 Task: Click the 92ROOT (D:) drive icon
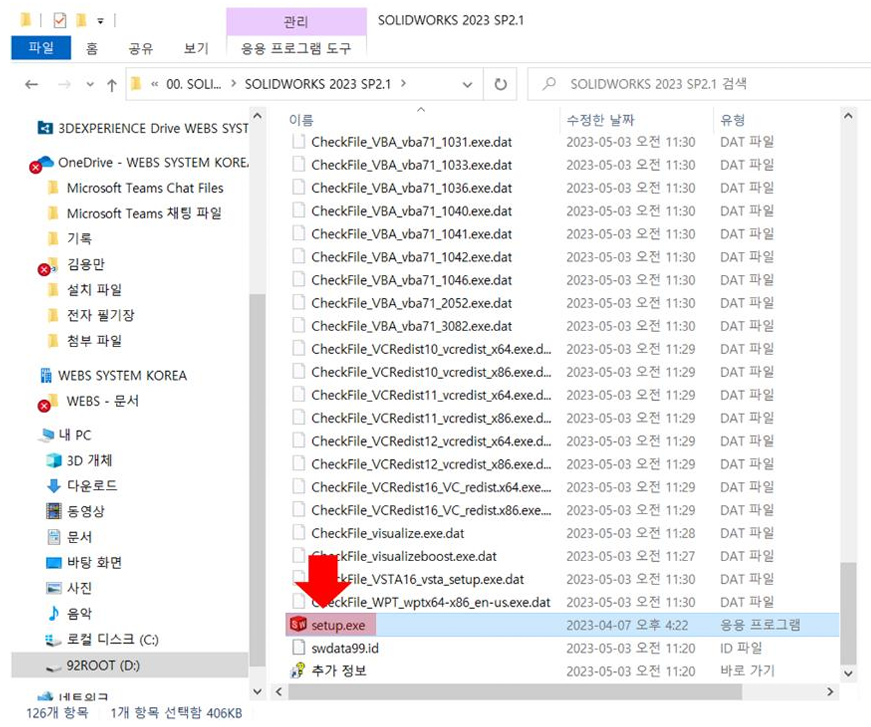53,666
